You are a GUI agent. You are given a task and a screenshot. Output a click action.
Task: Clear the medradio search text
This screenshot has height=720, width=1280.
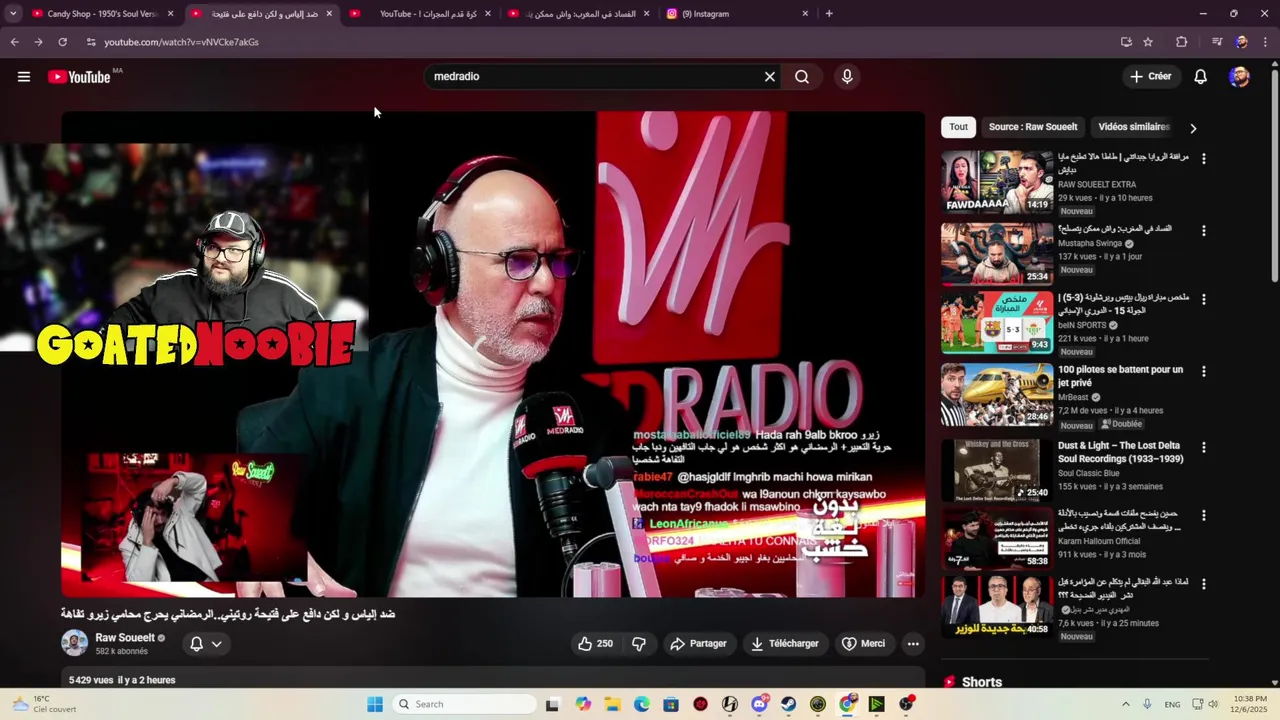tap(770, 77)
